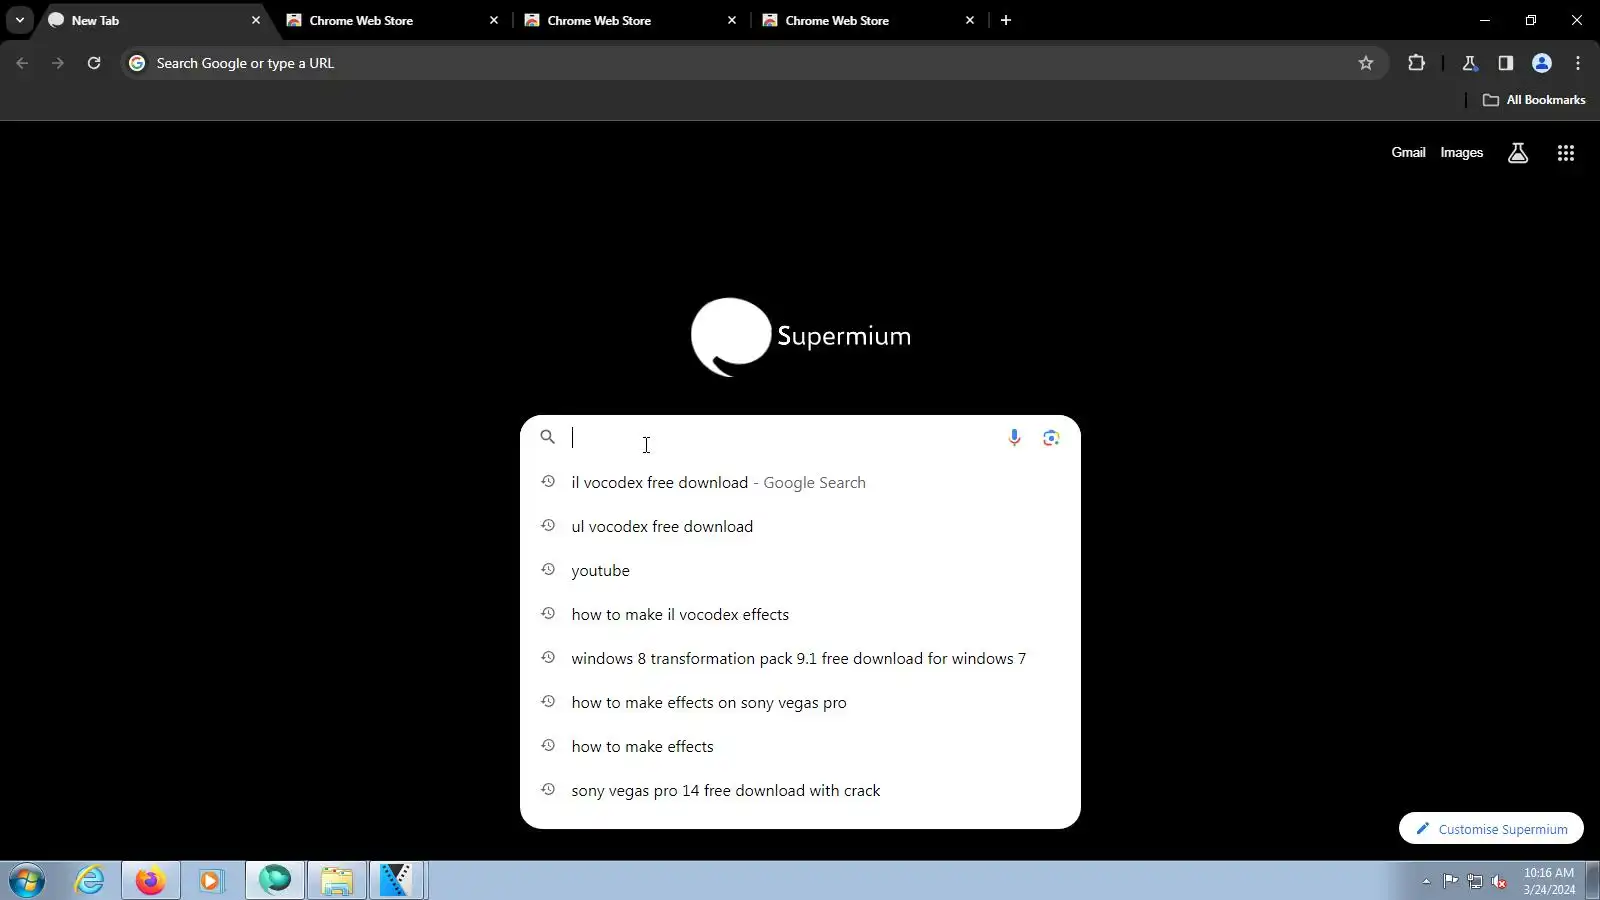Toggle the side panel icon
Screen dimensions: 1600x900
(x=1506, y=63)
